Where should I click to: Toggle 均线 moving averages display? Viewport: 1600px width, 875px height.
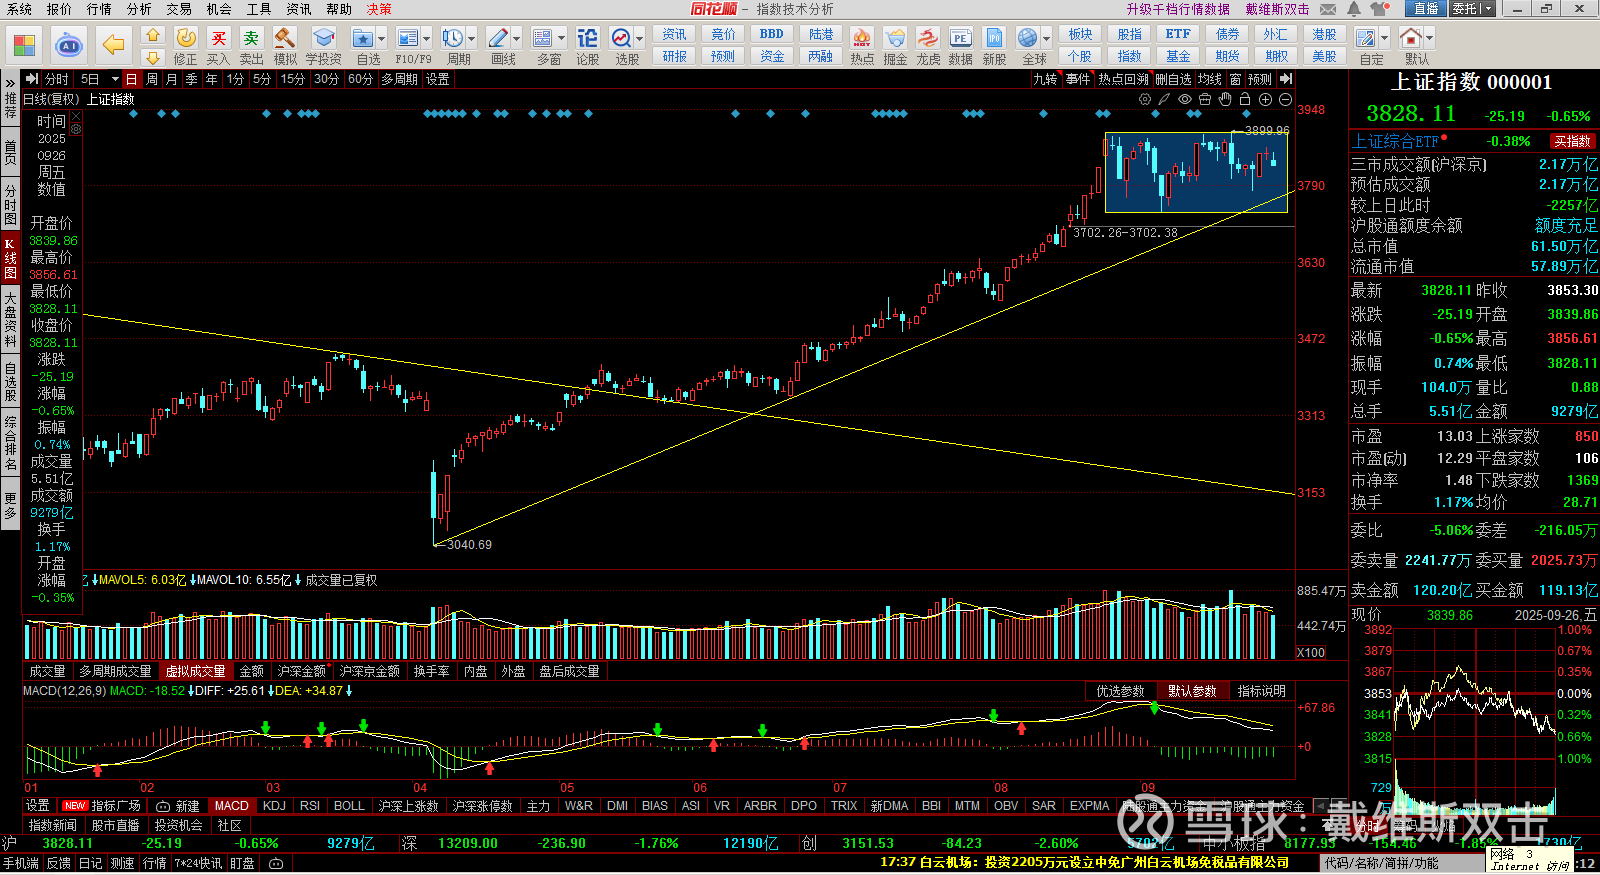pos(1210,79)
